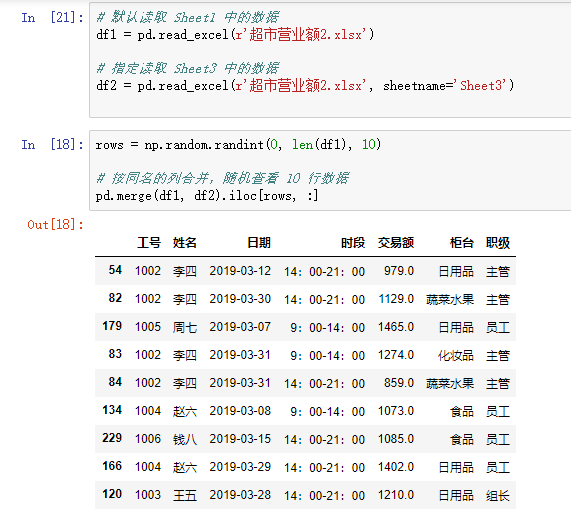Image resolution: width=571 pixels, height=510 pixels.
Task: Click the transaction amount 1085.0
Action: tap(396, 439)
